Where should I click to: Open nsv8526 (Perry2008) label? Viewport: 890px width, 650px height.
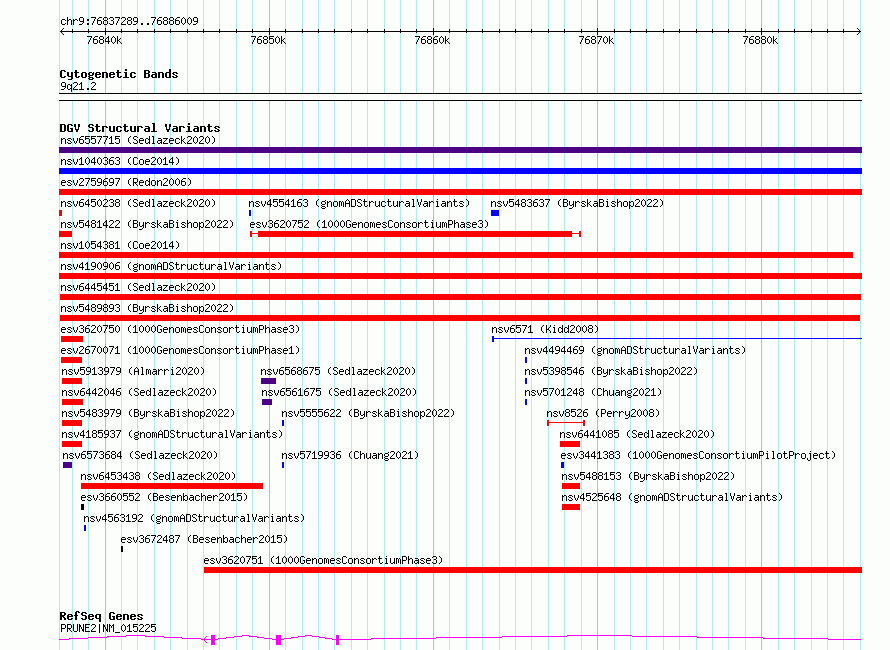(603, 413)
